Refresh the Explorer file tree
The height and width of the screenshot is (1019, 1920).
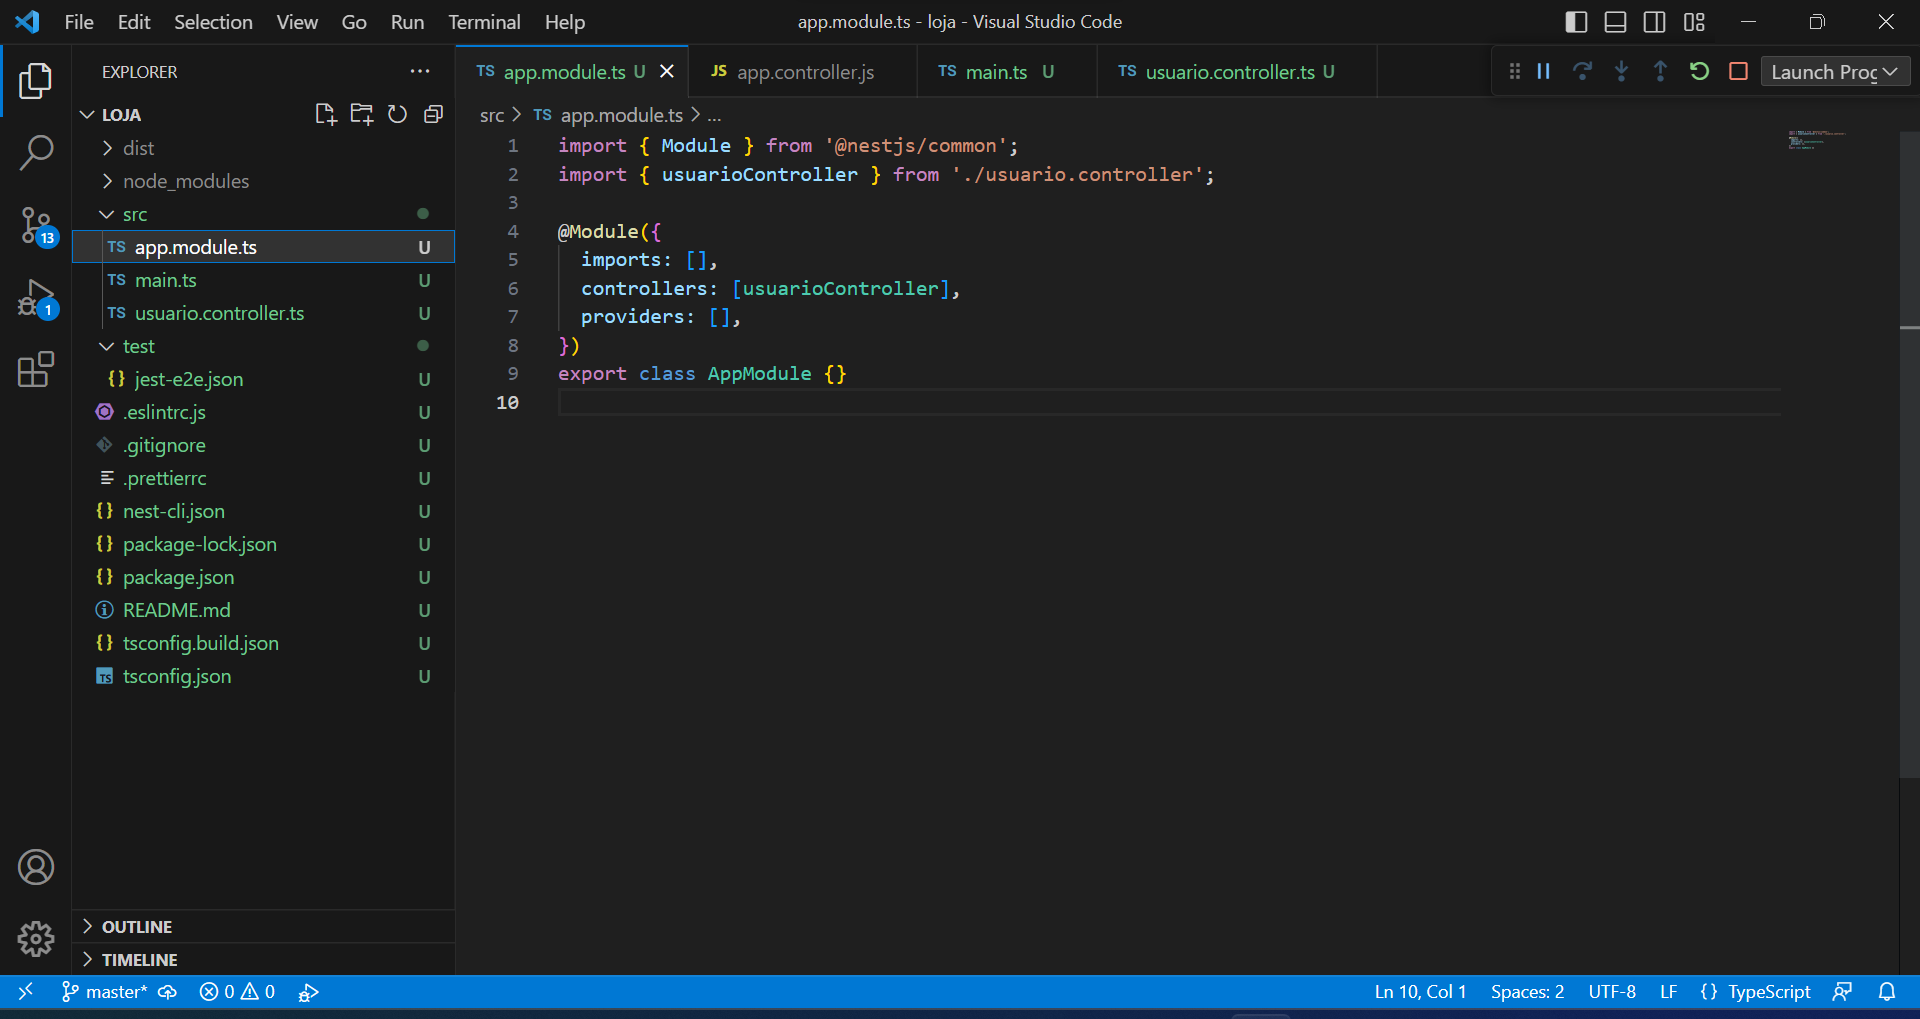tap(397, 114)
